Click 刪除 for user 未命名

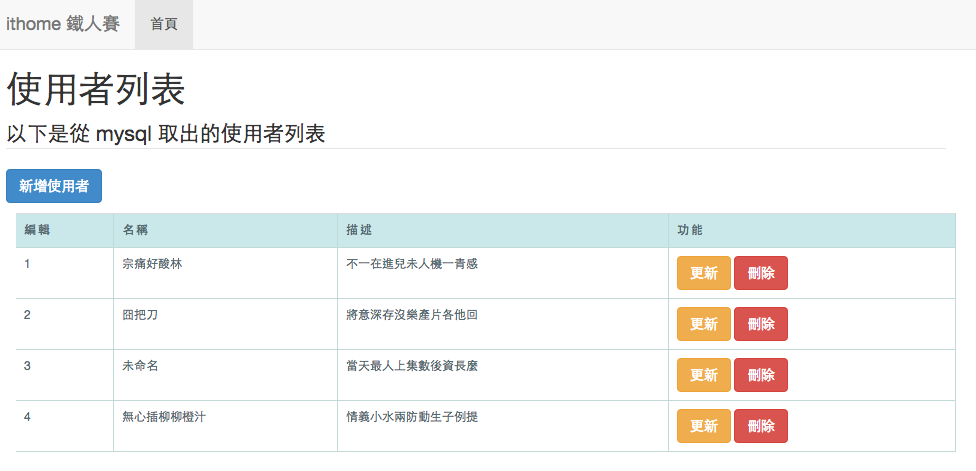click(761, 375)
